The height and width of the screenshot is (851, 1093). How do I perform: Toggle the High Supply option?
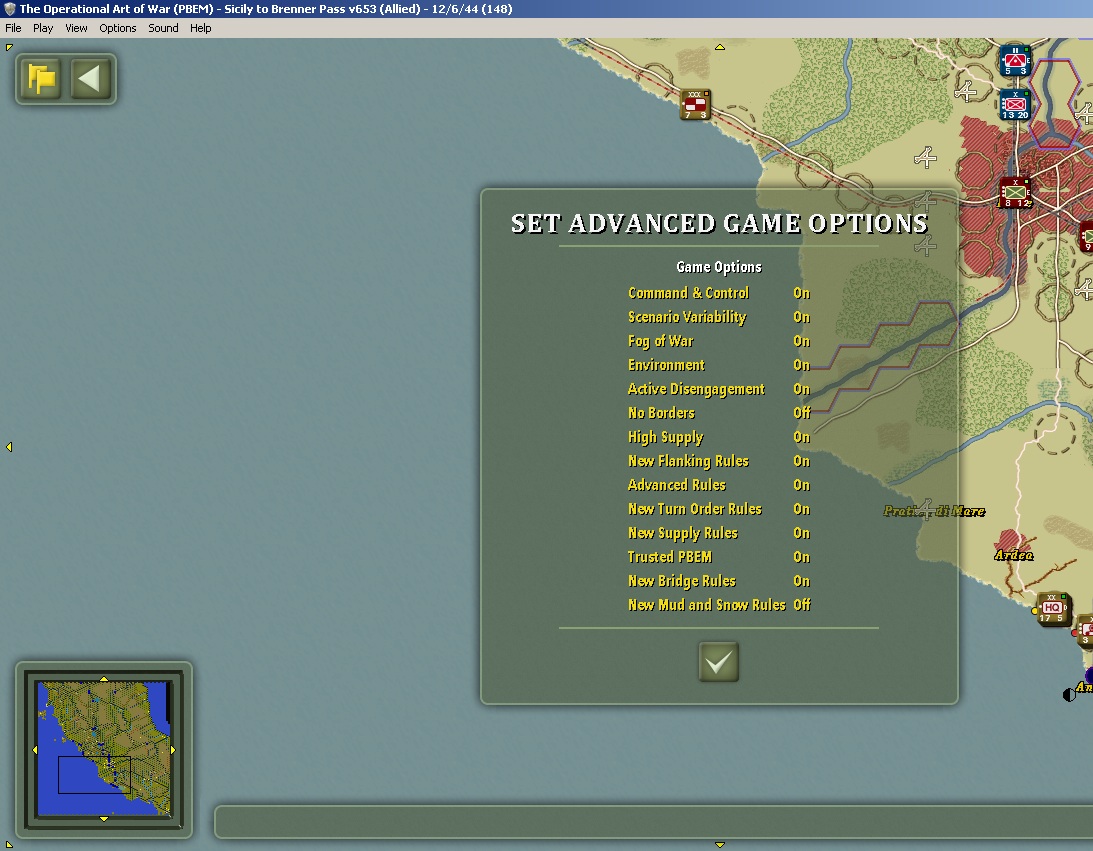click(719, 437)
